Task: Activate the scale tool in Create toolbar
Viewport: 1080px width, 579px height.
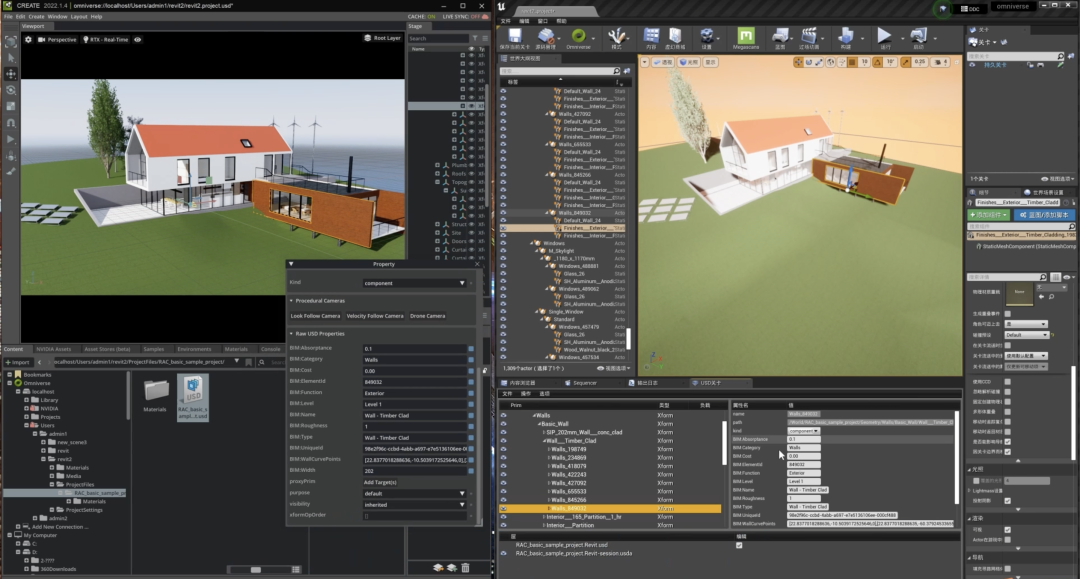Action: pyautogui.click(x=11, y=107)
